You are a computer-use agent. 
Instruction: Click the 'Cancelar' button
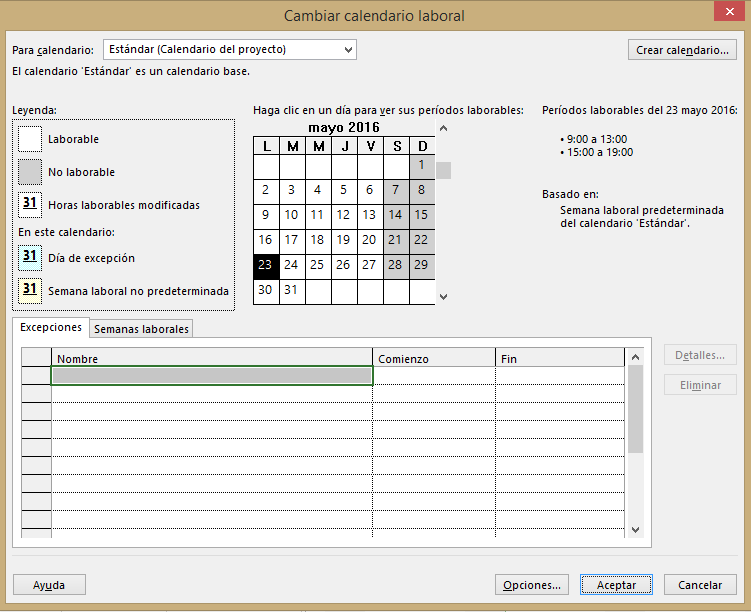tap(700, 585)
